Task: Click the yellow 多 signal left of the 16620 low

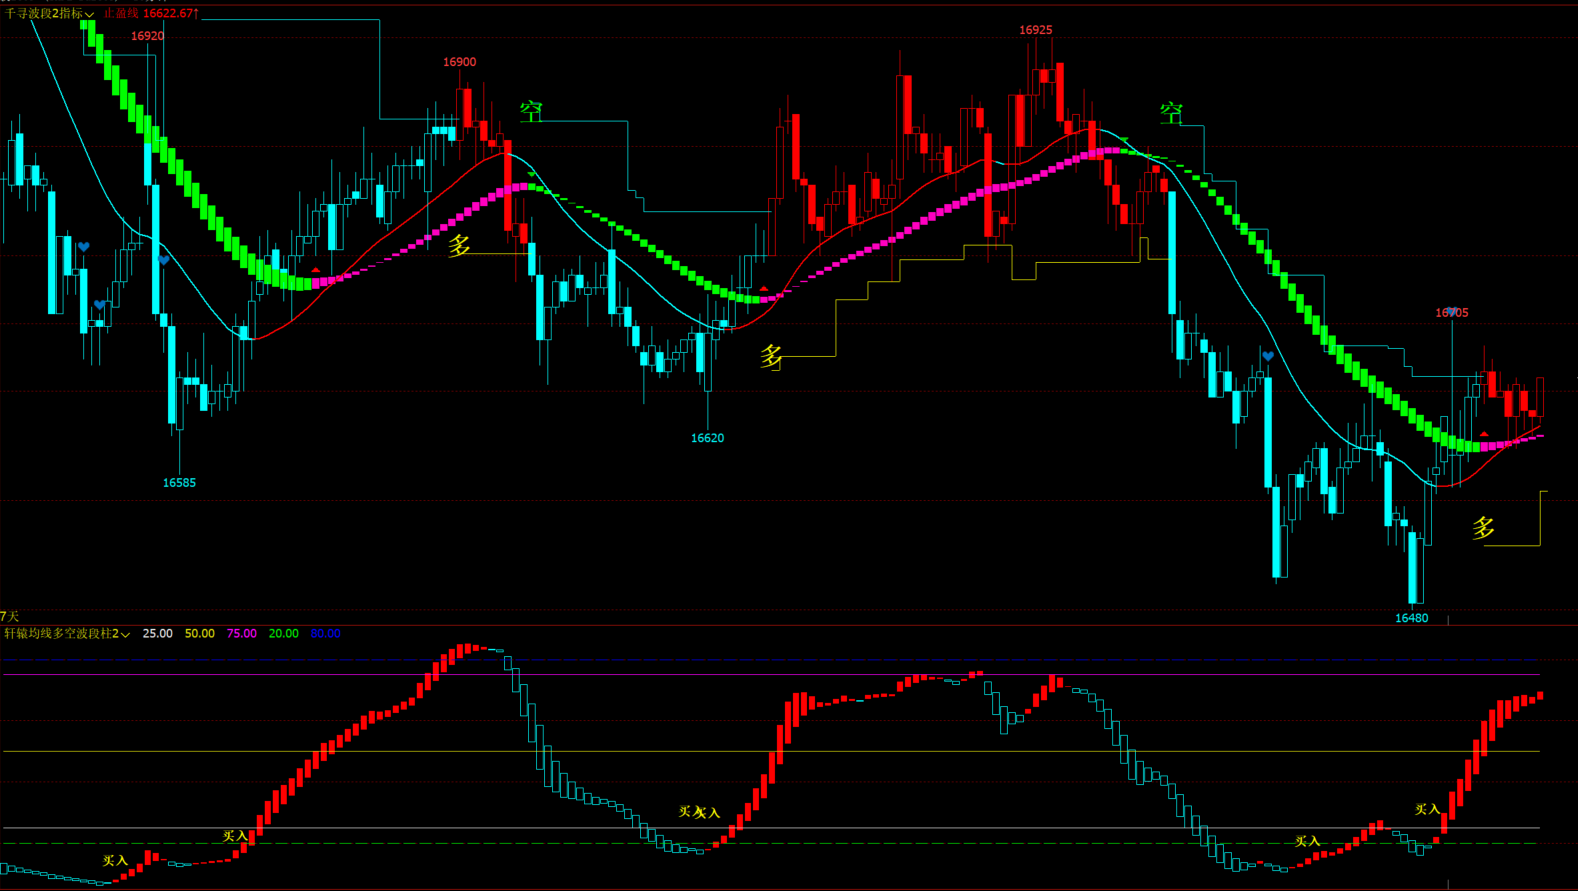Action: pyautogui.click(x=771, y=356)
